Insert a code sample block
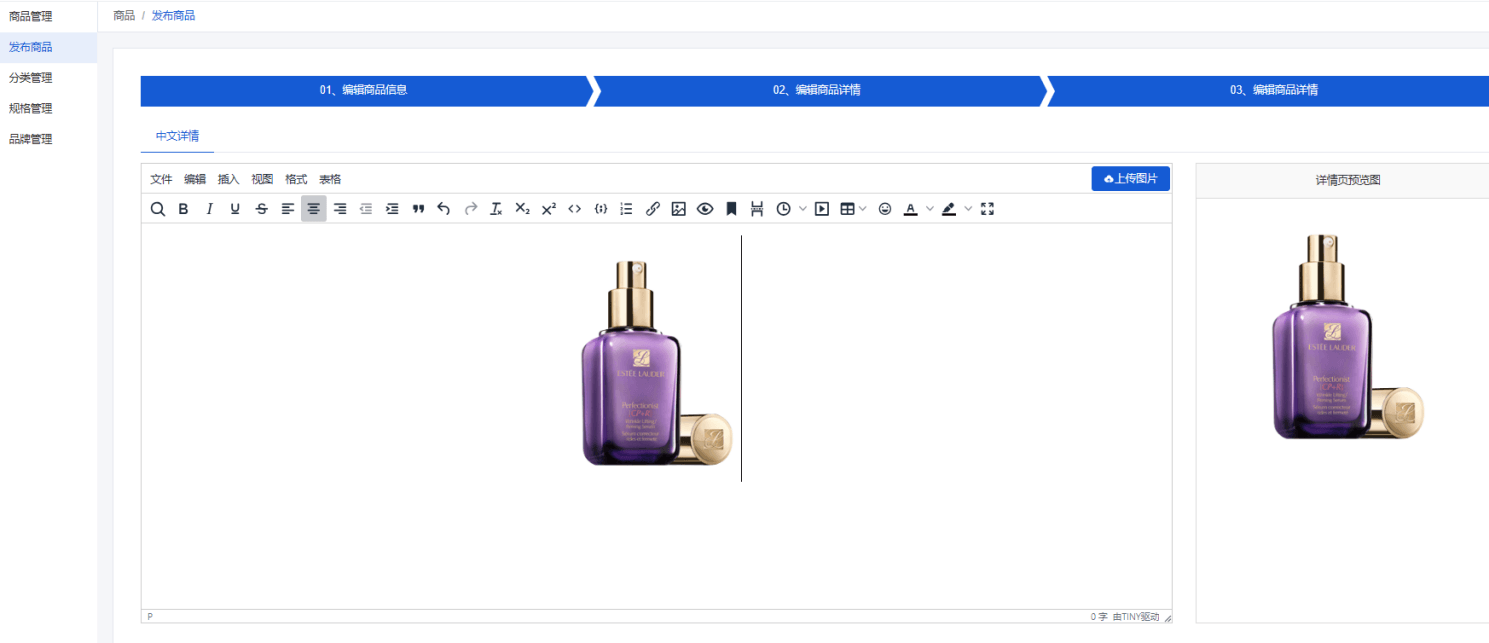1489x643 pixels. click(601, 209)
